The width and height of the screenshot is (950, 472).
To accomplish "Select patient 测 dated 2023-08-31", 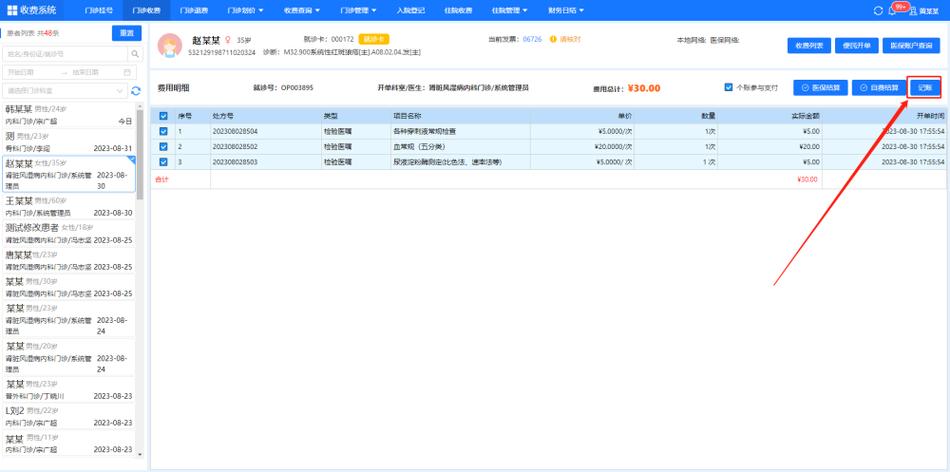I will click(68, 142).
